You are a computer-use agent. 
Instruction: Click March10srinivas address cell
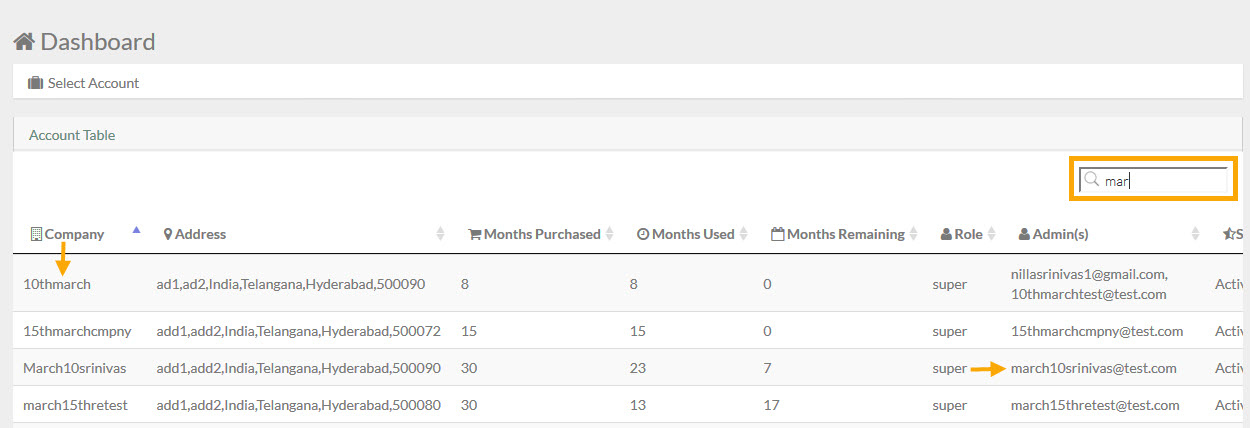point(298,368)
